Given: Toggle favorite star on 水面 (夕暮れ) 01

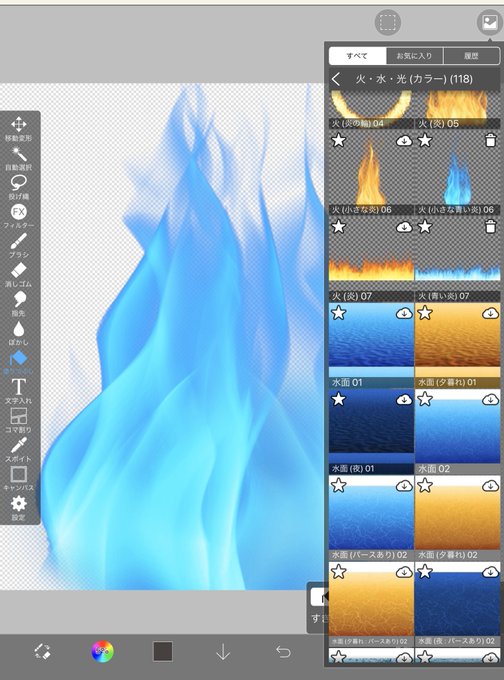Looking at the screenshot, I should point(425,313).
